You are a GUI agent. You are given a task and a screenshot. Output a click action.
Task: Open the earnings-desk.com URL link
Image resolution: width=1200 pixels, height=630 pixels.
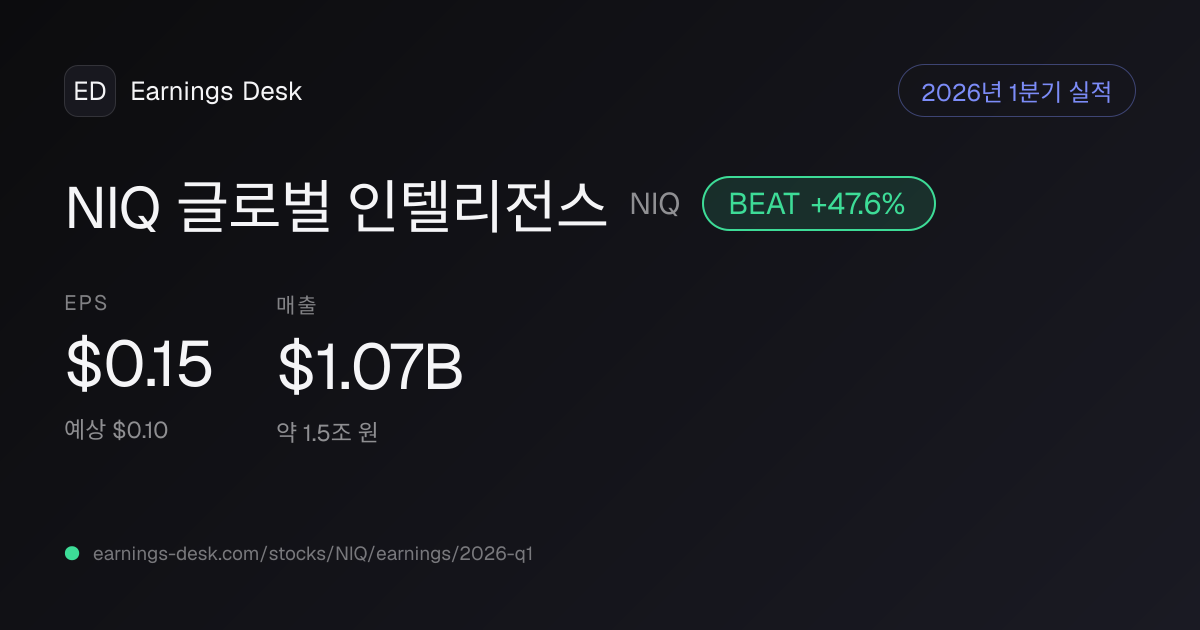tap(313, 554)
